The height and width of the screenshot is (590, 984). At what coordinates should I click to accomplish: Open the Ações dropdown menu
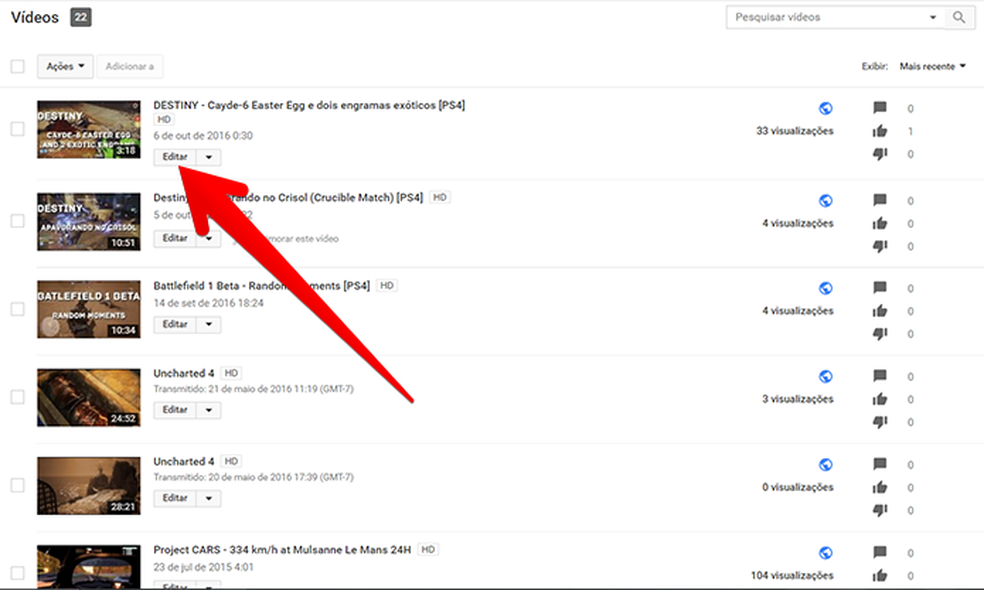click(x=64, y=65)
